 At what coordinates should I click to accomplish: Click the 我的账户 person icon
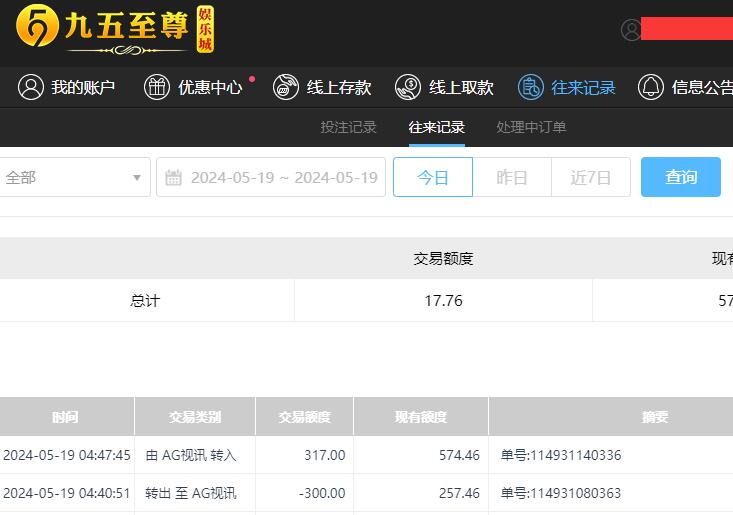coord(31,87)
